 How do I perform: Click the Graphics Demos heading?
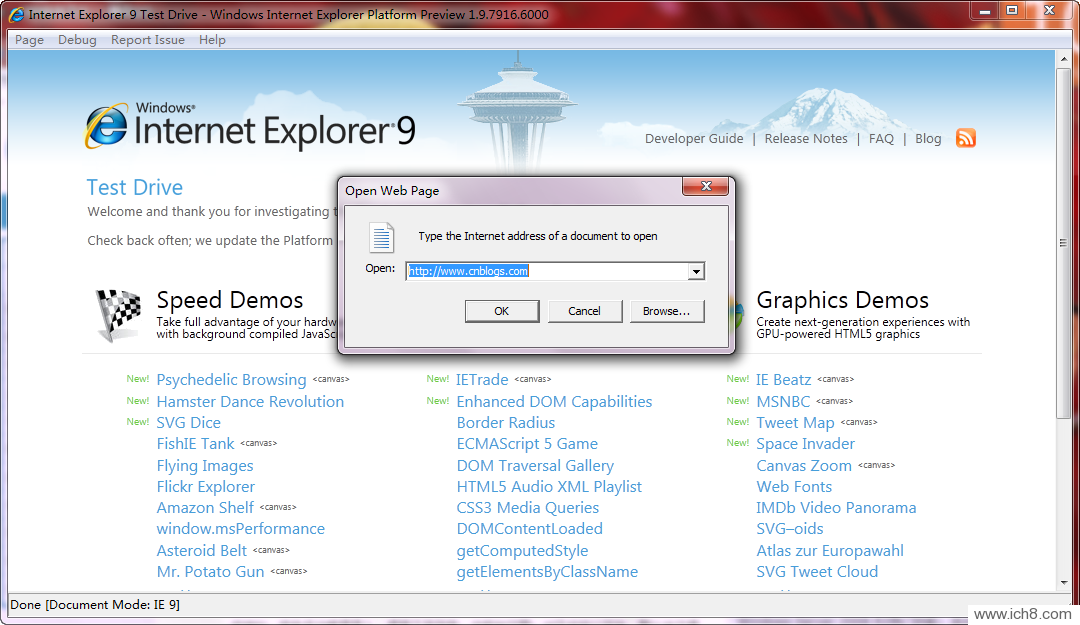pyautogui.click(x=842, y=300)
